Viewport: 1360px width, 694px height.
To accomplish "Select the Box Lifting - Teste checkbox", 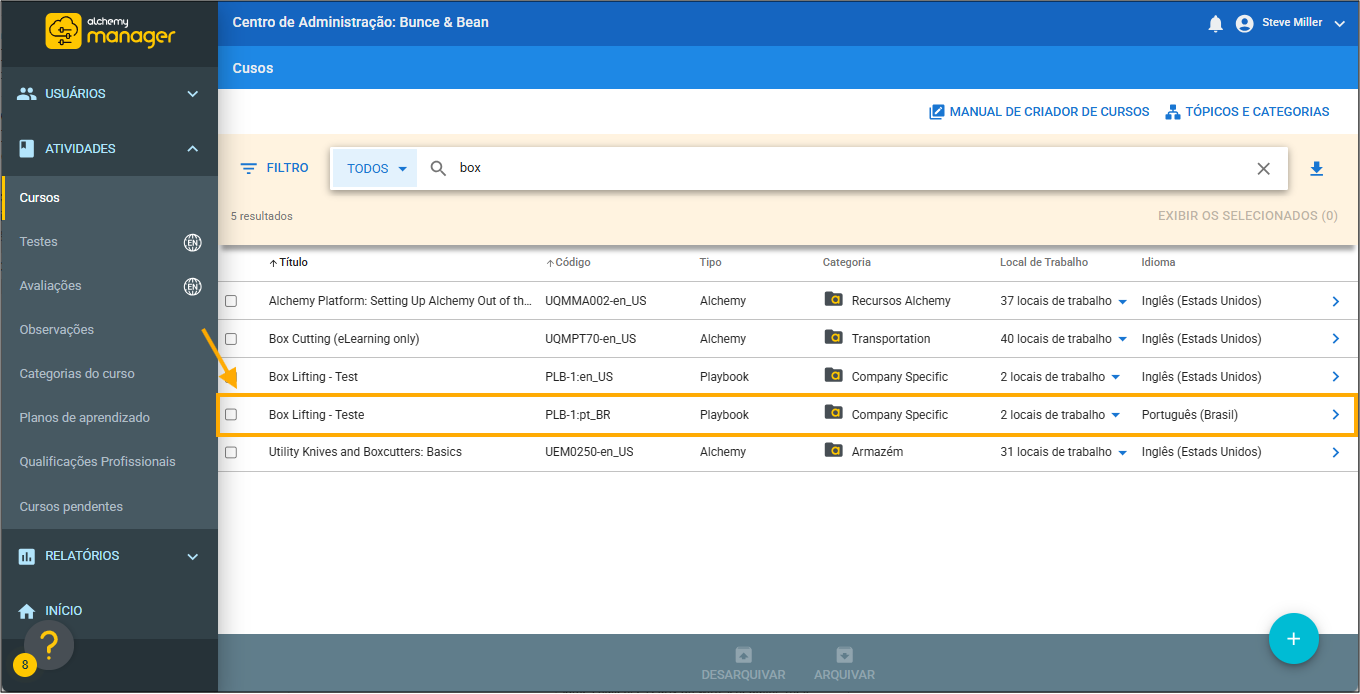I will [x=231, y=415].
